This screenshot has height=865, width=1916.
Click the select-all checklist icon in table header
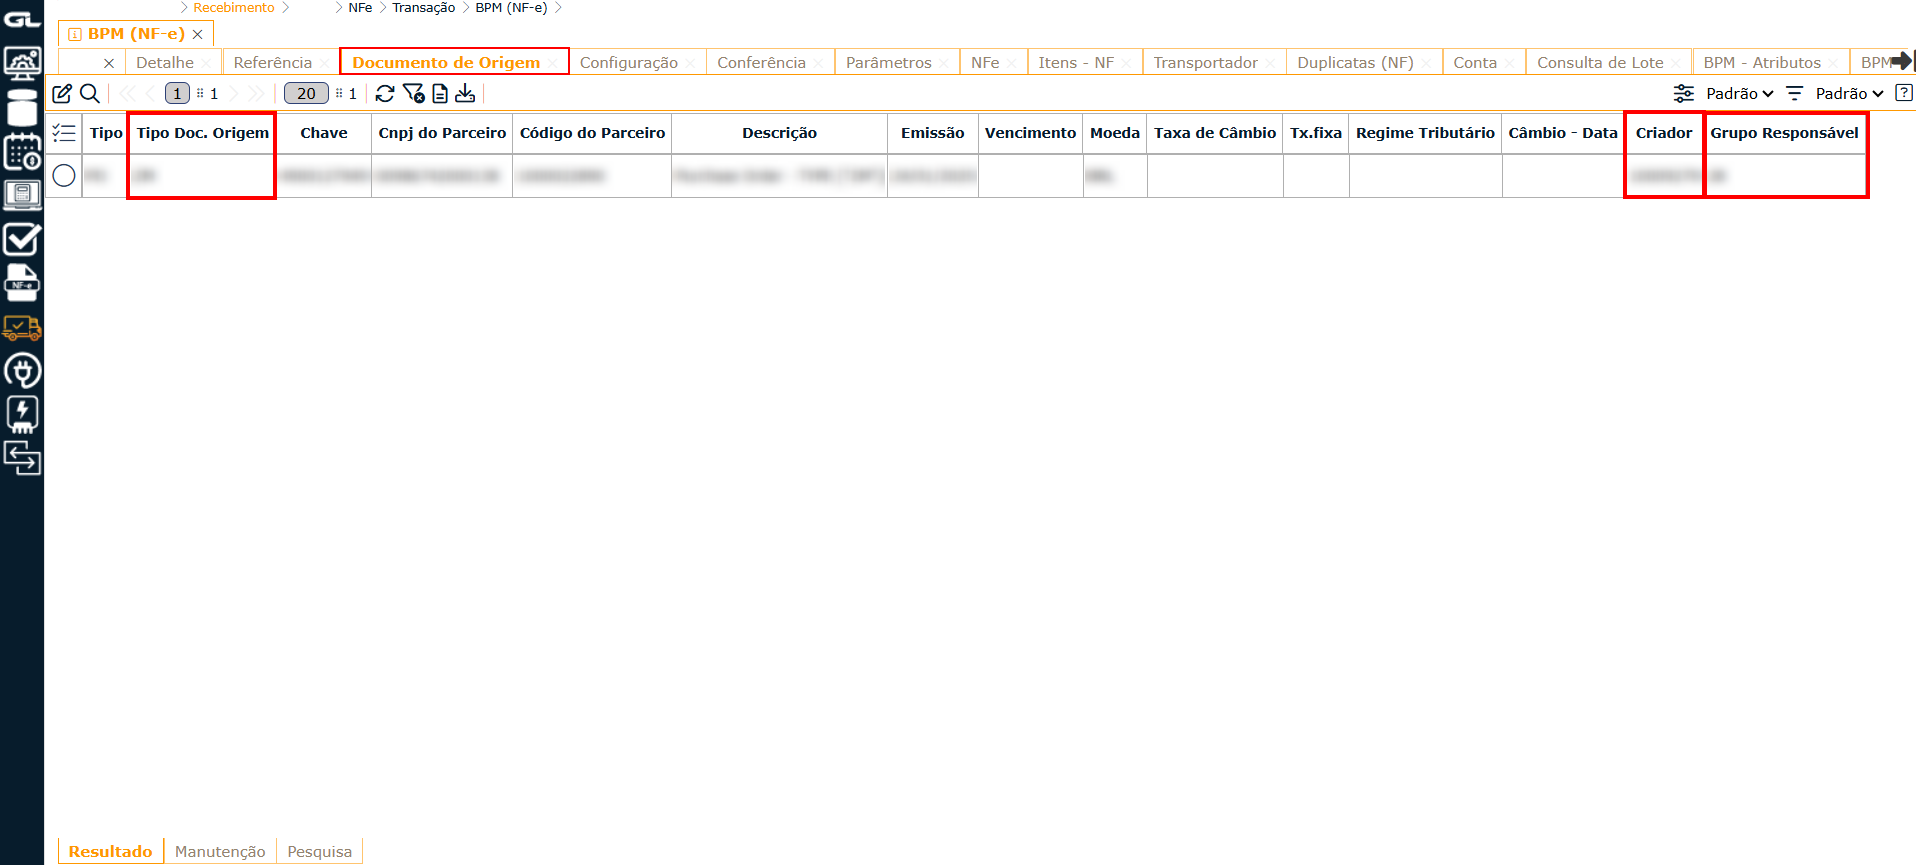point(64,133)
